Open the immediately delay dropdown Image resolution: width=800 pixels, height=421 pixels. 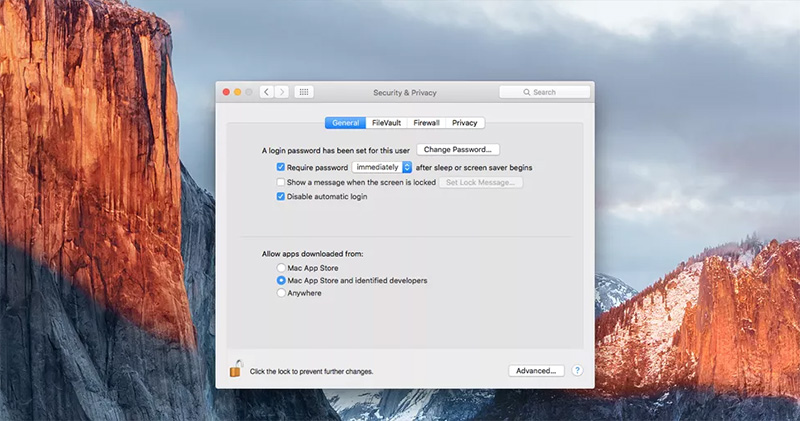382,167
